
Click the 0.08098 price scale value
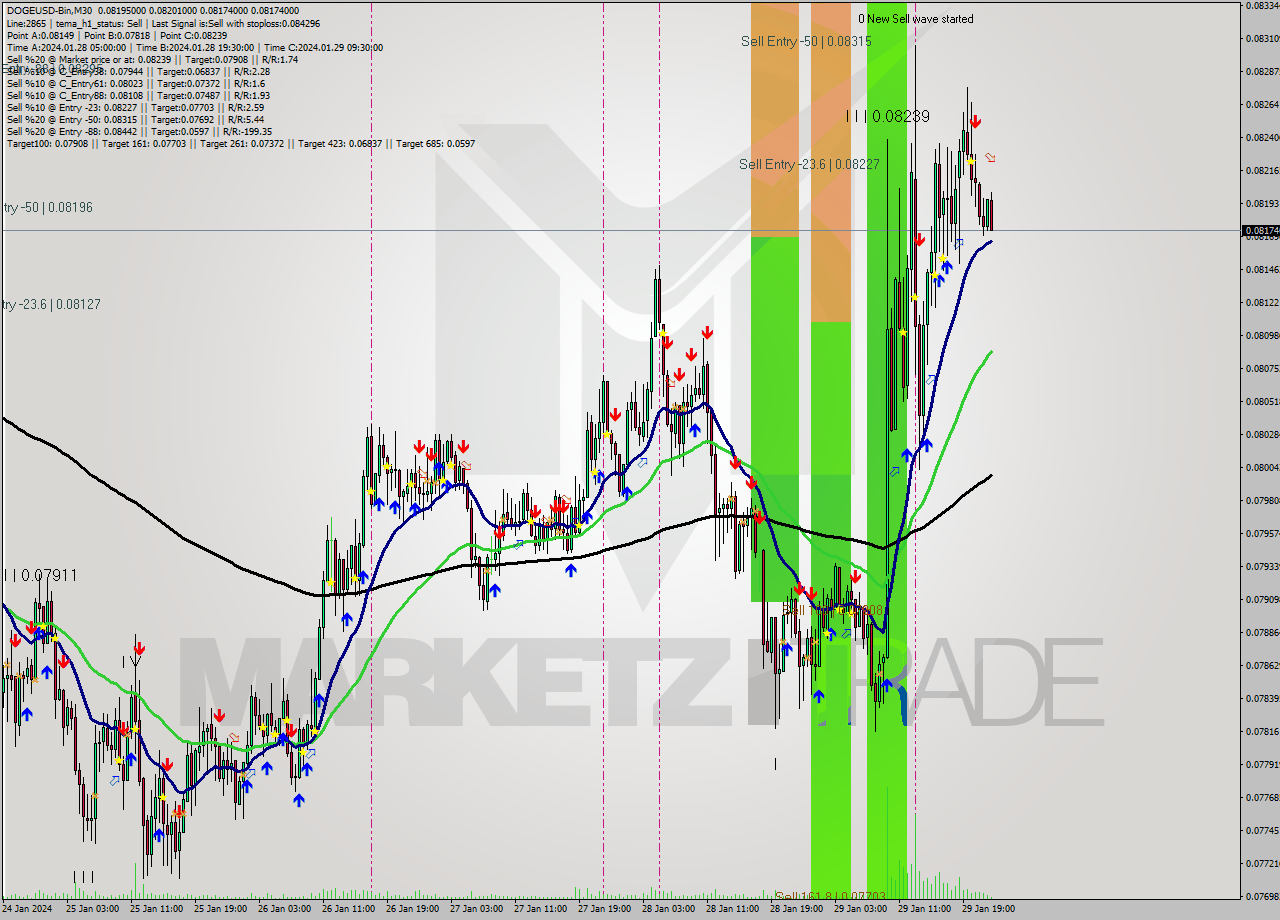point(1261,335)
